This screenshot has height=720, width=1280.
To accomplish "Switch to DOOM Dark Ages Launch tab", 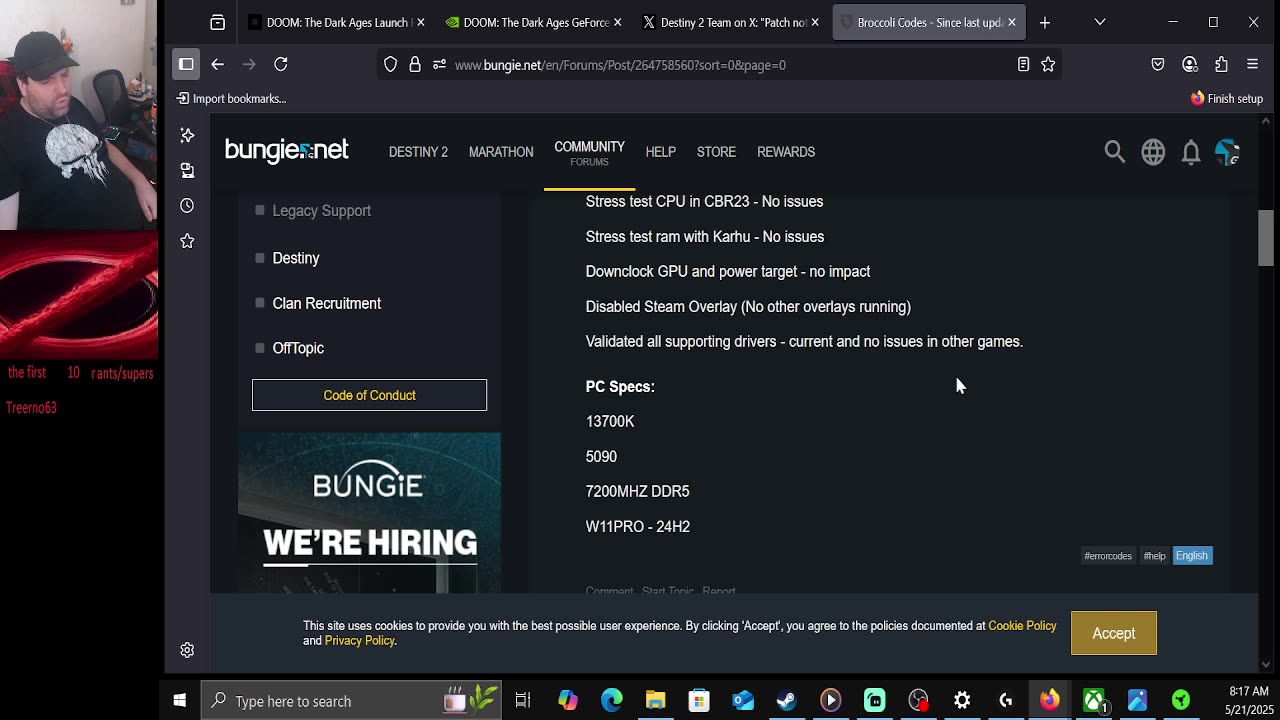I will click(x=328, y=22).
